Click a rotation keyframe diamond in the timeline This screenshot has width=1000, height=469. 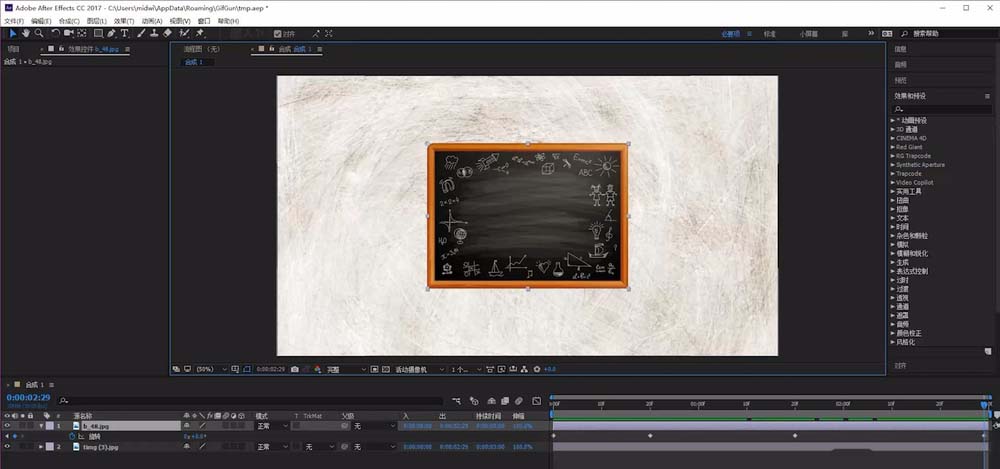coord(650,435)
